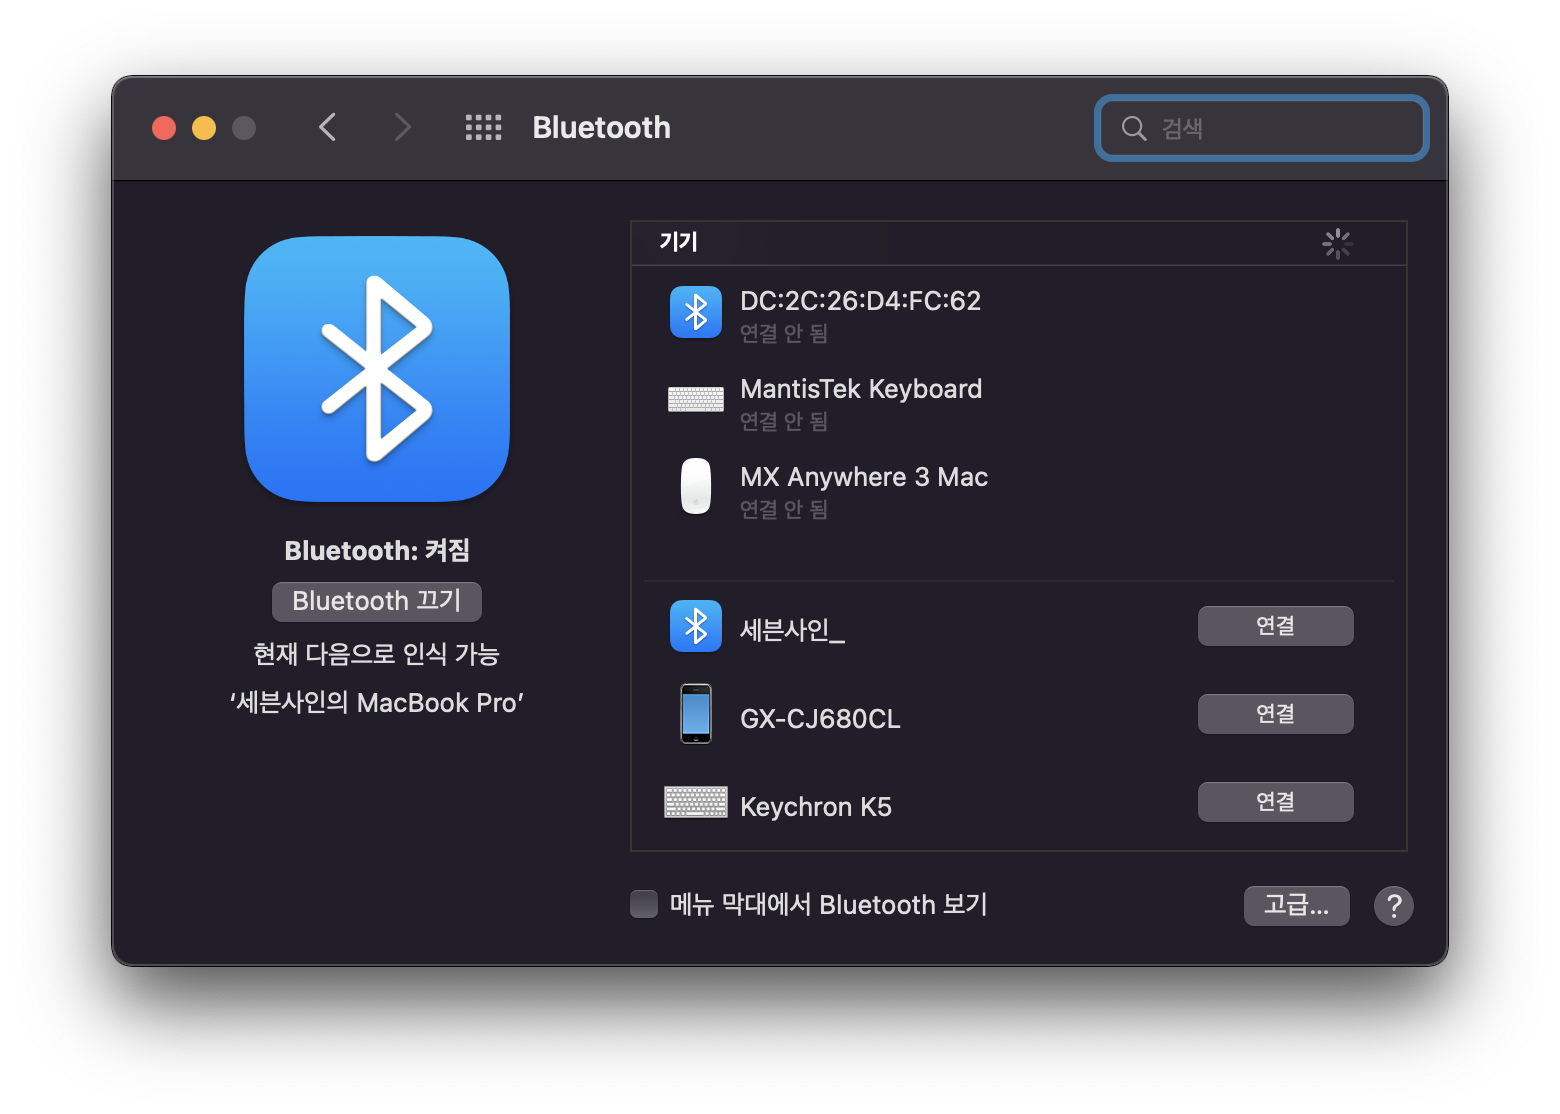1560x1114 pixels.
Task: Click the '세븐사인의 MacBook Pro' name text
Action: tap(377, 703)
